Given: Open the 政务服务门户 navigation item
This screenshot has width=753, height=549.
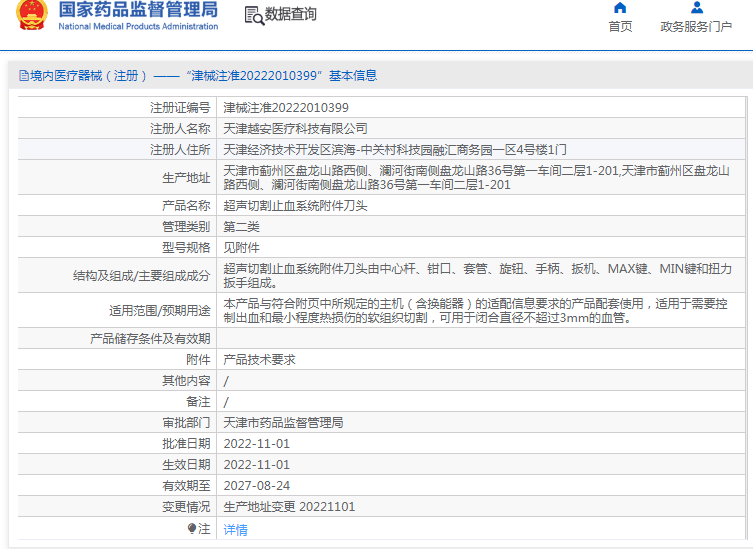Looking at the screenshot, I should 696,27.
